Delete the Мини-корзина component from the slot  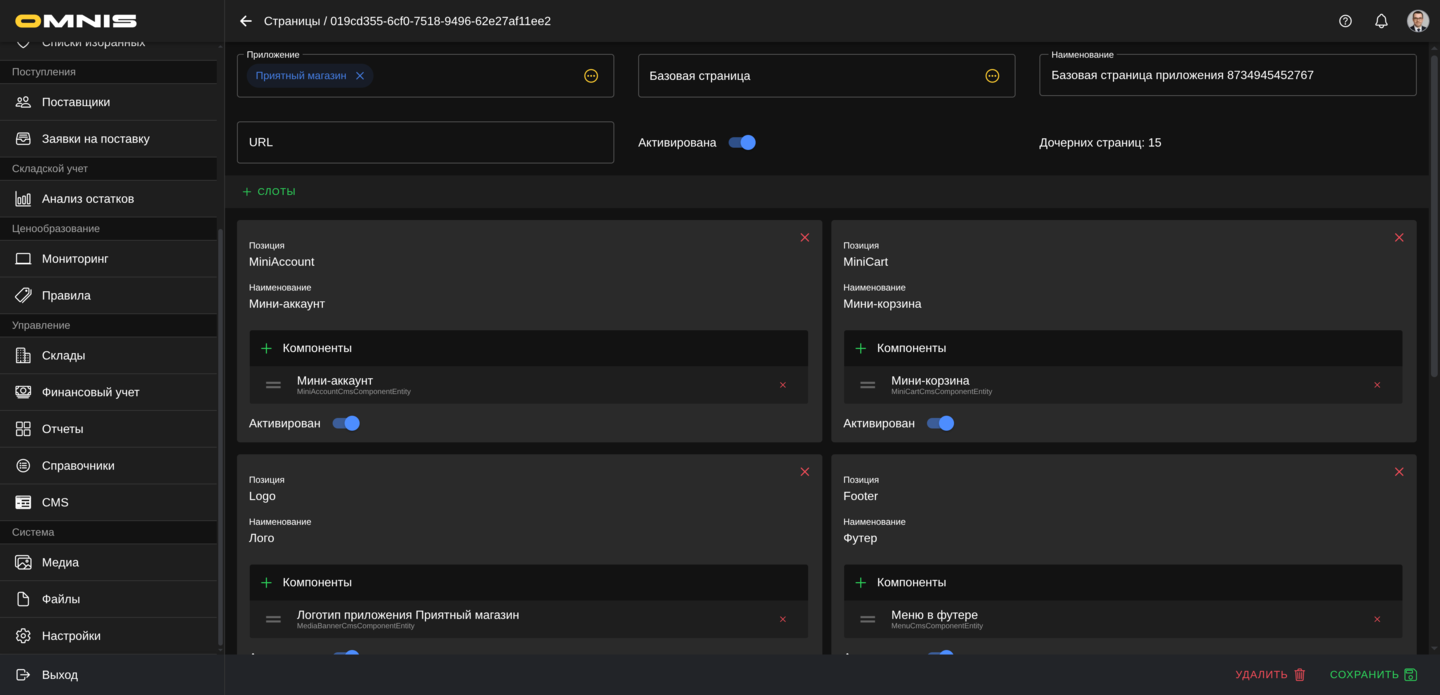(1376, 385)
